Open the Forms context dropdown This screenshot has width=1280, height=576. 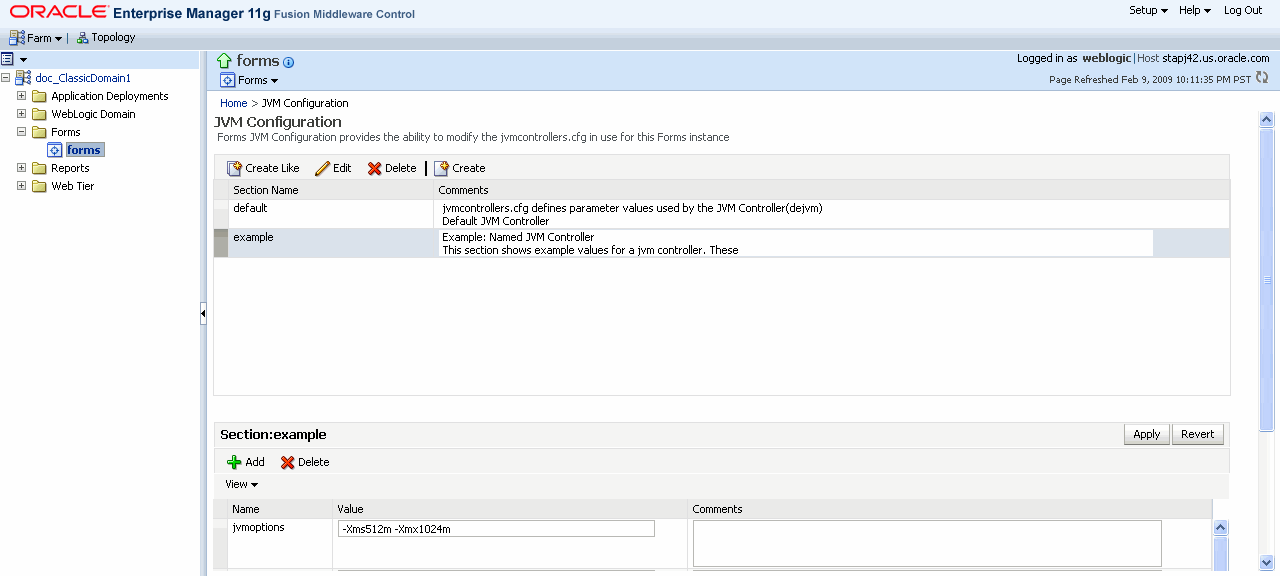(250, 80)
